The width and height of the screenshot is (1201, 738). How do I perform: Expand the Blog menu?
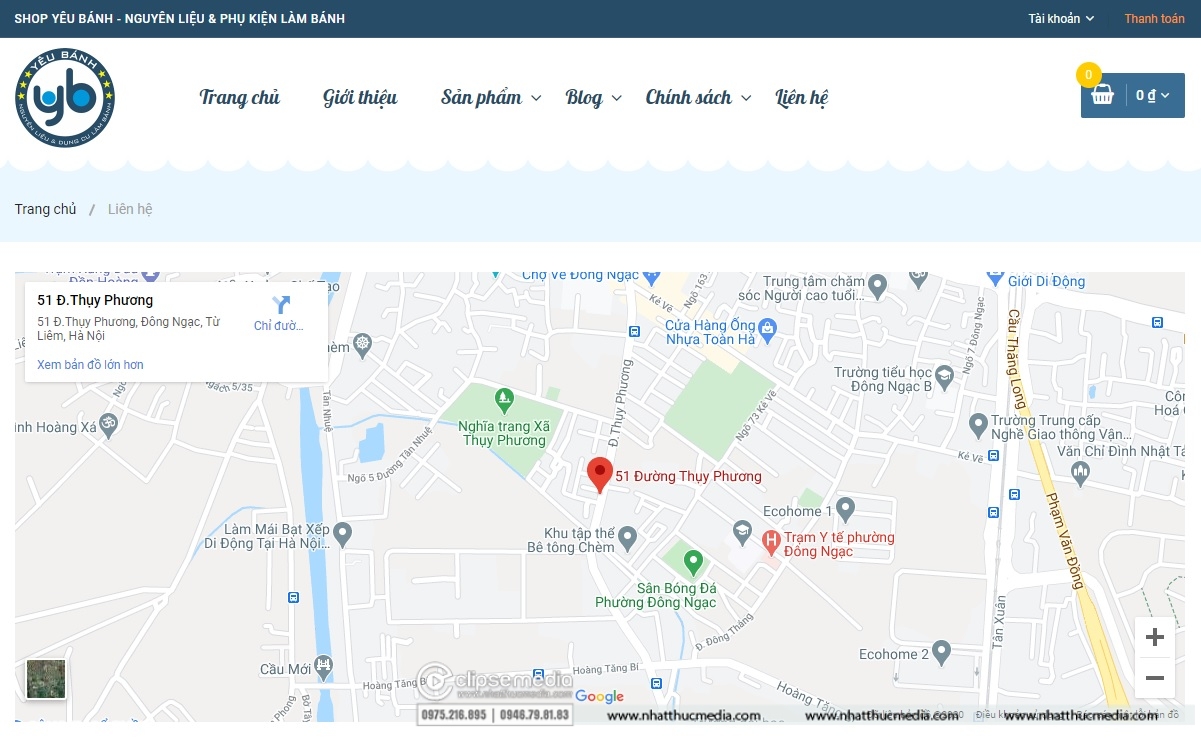pyautogui.click(x=584, y=97)
